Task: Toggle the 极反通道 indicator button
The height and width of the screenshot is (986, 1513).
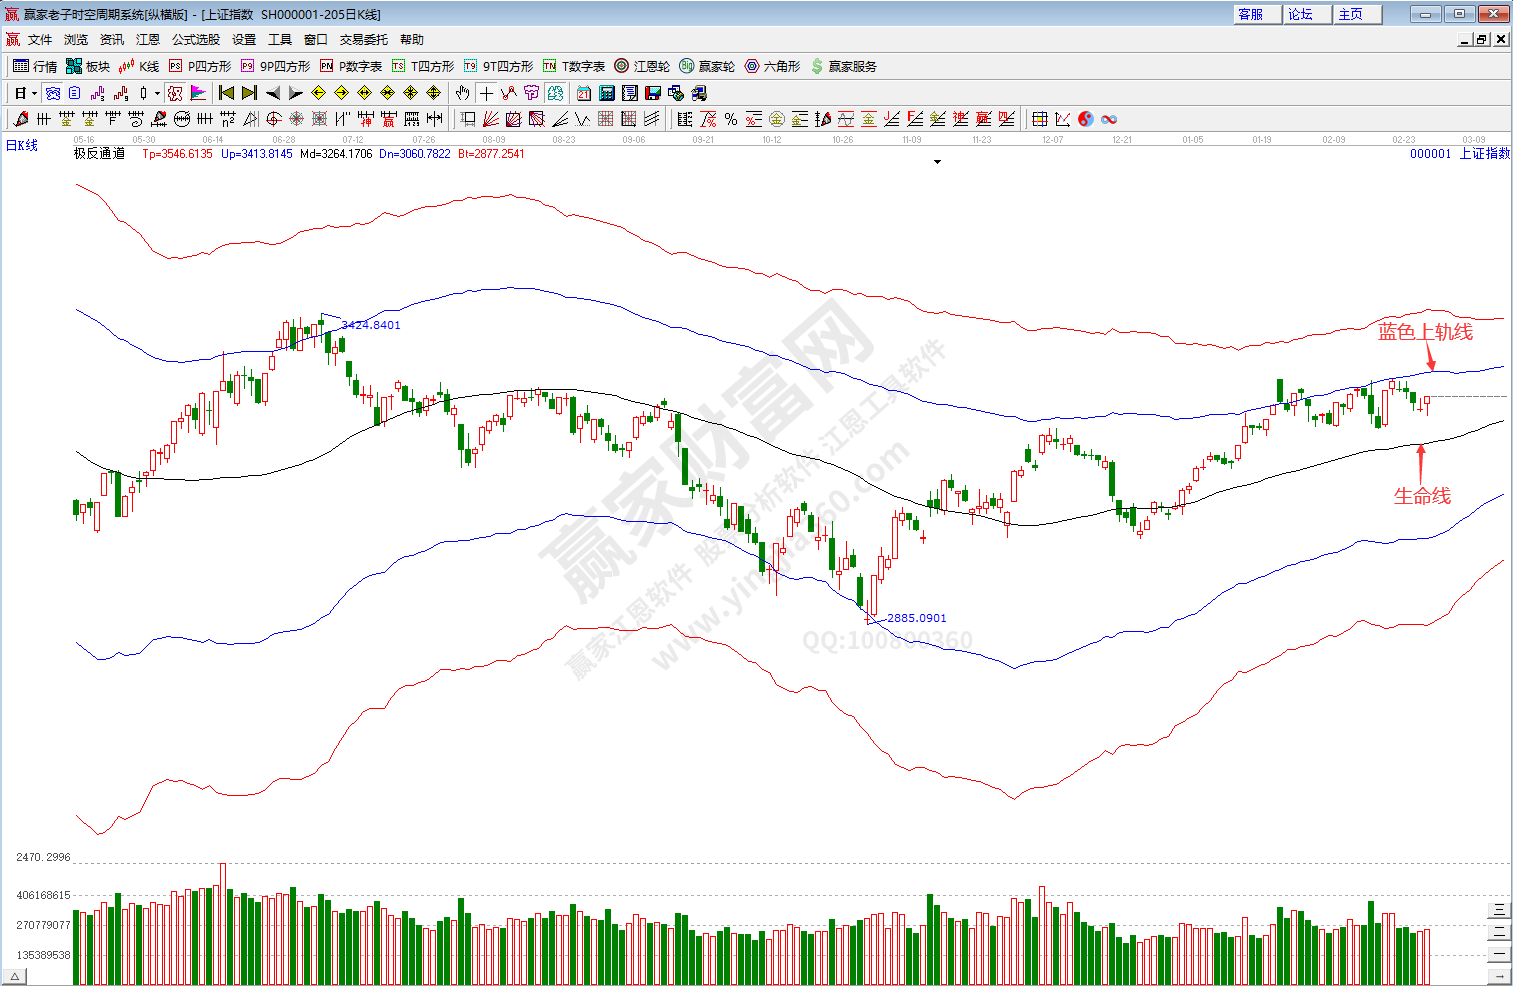Action: pyautogui.click(x=100, y=153)
